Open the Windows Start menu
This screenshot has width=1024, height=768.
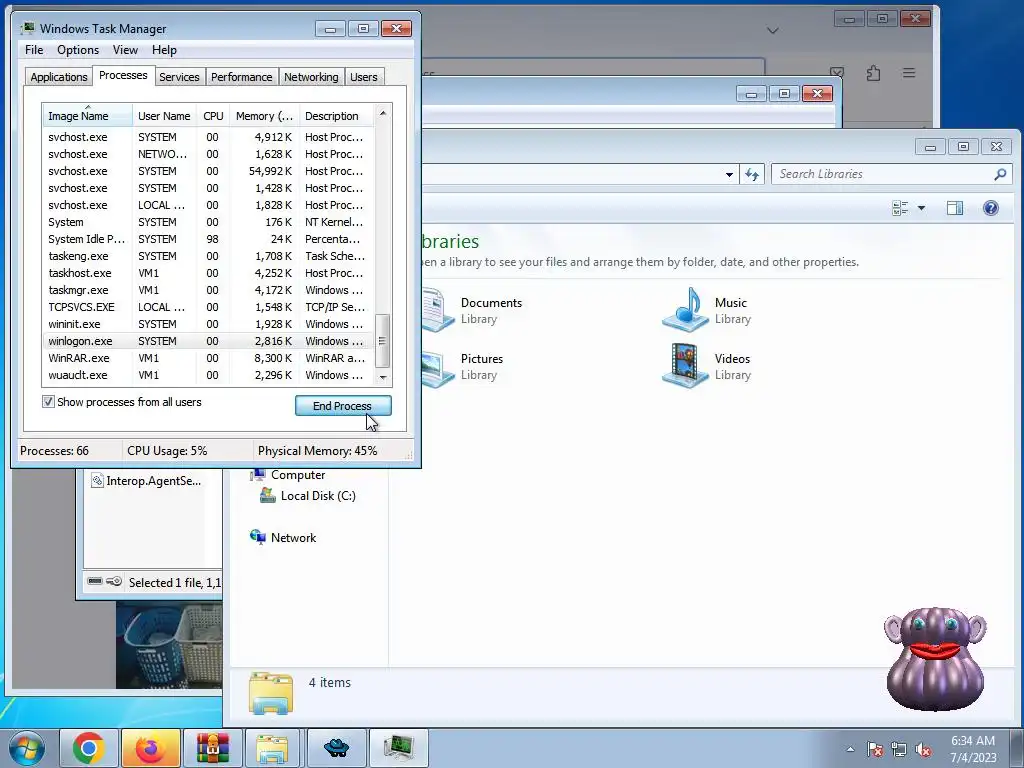point(26,748)
